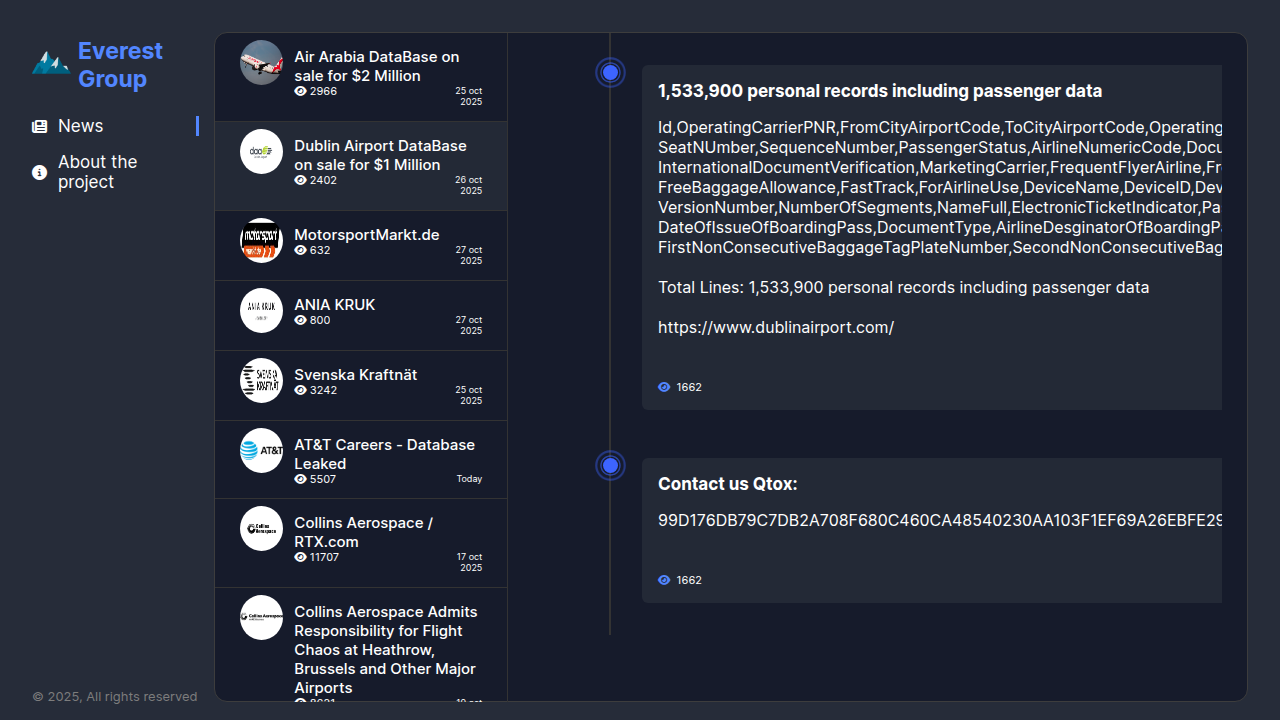Click the dublinairport.com URL
Viewport: 1280px width, 720px height.
pos(776,327)
